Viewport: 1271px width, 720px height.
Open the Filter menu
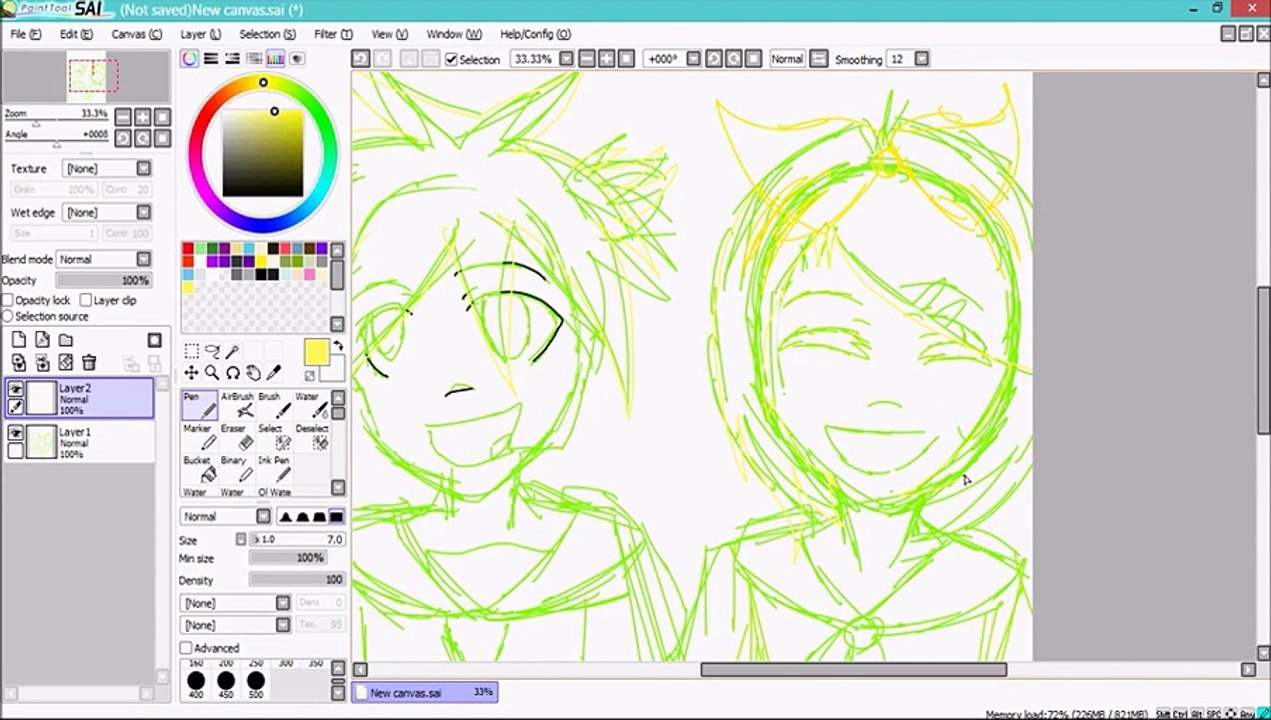tap(333, 34)
